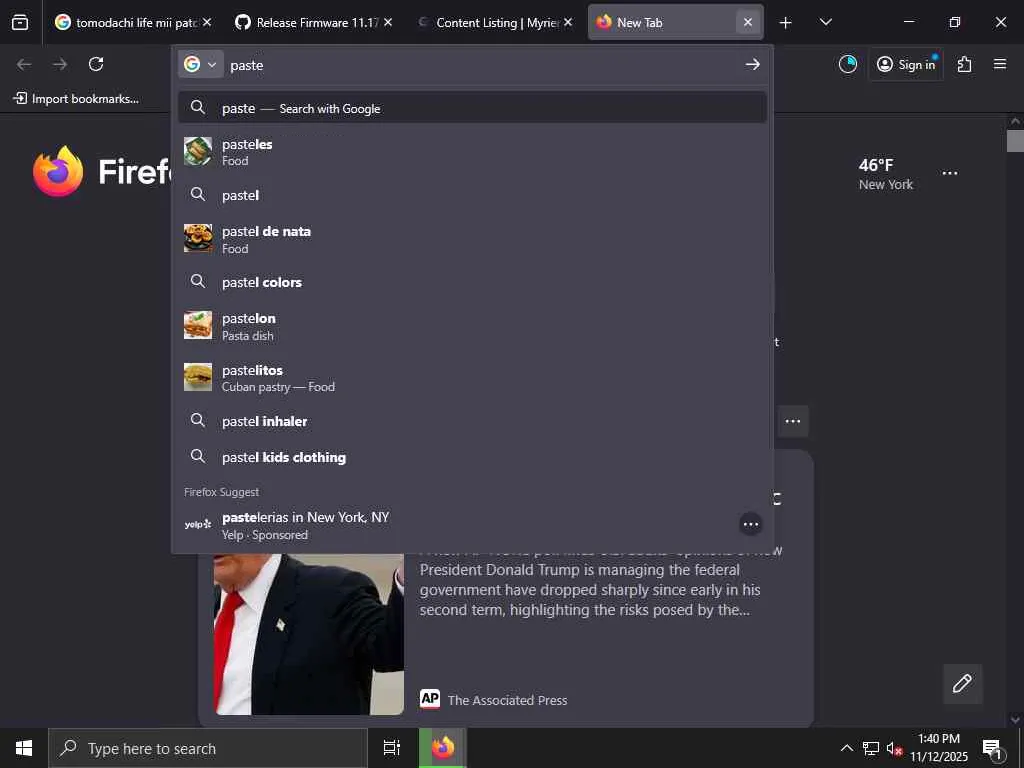Viewport: 1024px width, 768px height.
Task: Click the network icon in system tray
Action: tap(870, 748)
